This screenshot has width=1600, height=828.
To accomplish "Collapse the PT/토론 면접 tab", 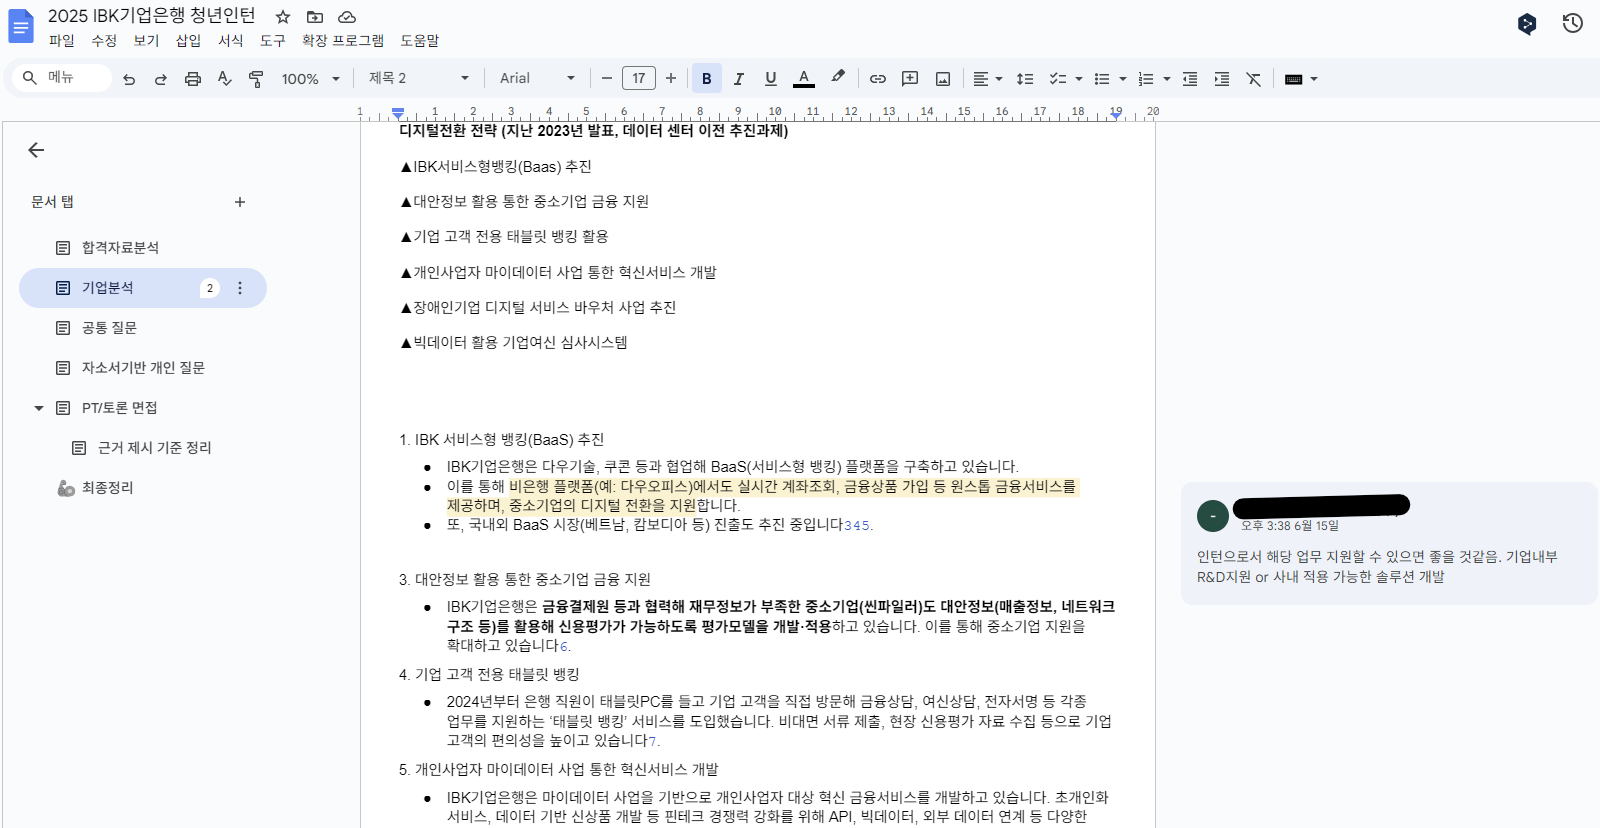I will click(39, 408).
